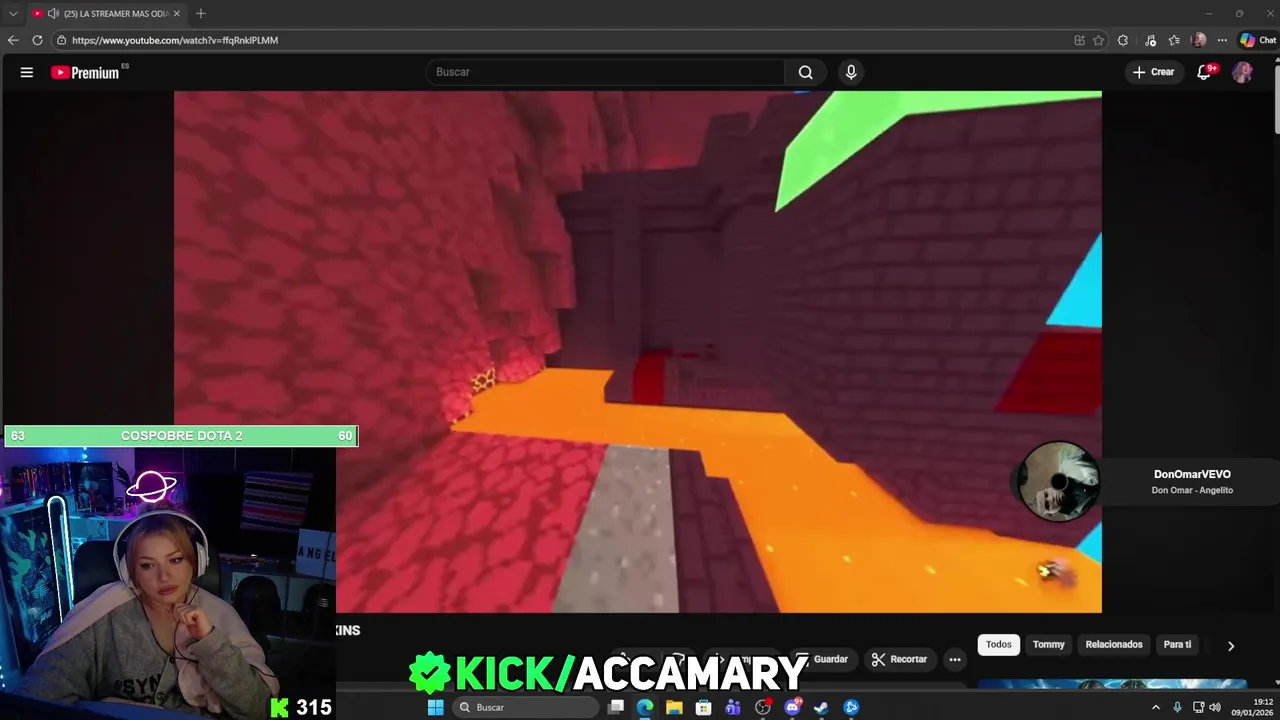Open the tab list dropdown arrow
The height and width of the screenshot is (720, 1280).
pyautogui.click(x=13, y=14)
